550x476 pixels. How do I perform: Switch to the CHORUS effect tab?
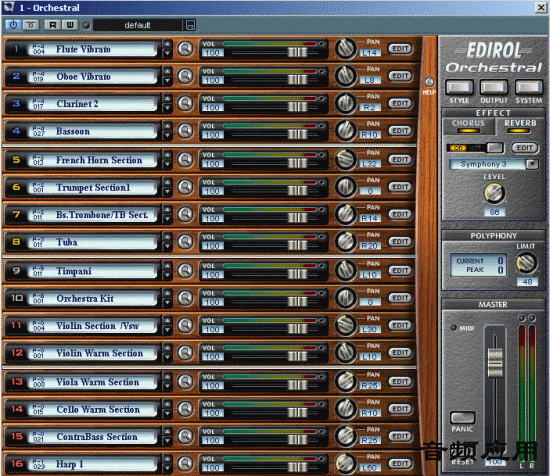468,126
